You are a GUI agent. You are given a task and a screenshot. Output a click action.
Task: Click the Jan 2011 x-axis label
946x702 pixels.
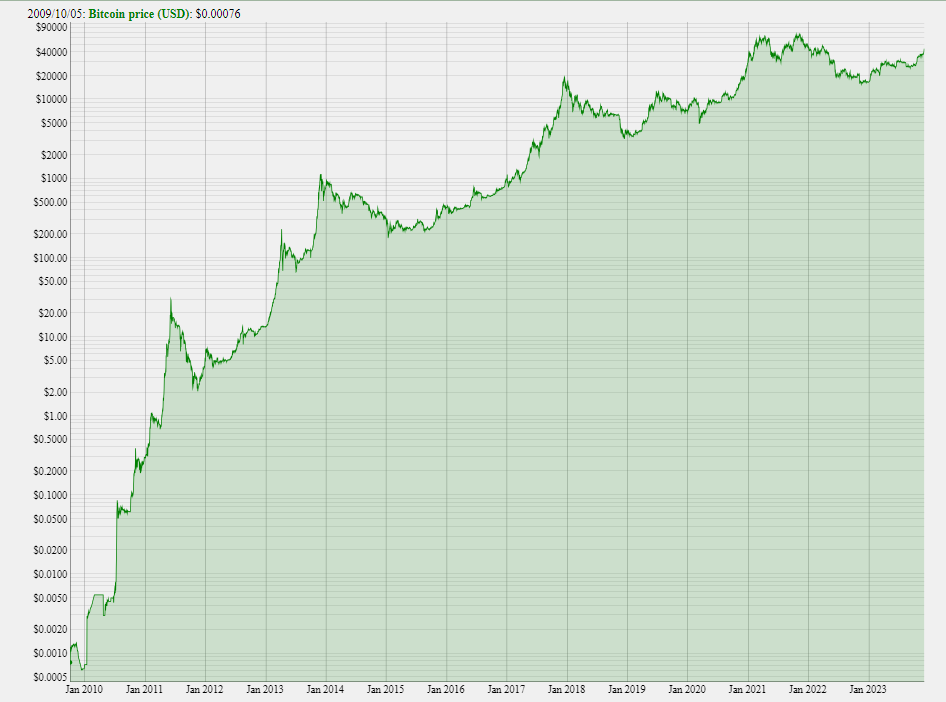point(144,689)
